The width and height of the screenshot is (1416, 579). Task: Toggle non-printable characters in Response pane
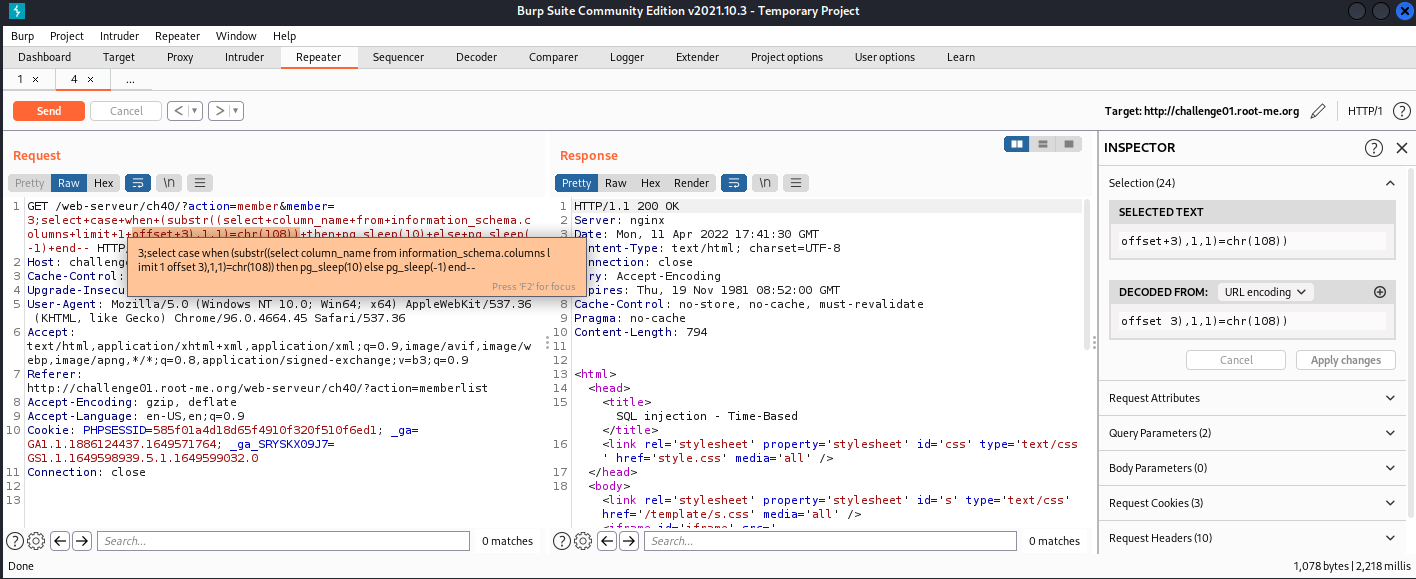point(765,183)
